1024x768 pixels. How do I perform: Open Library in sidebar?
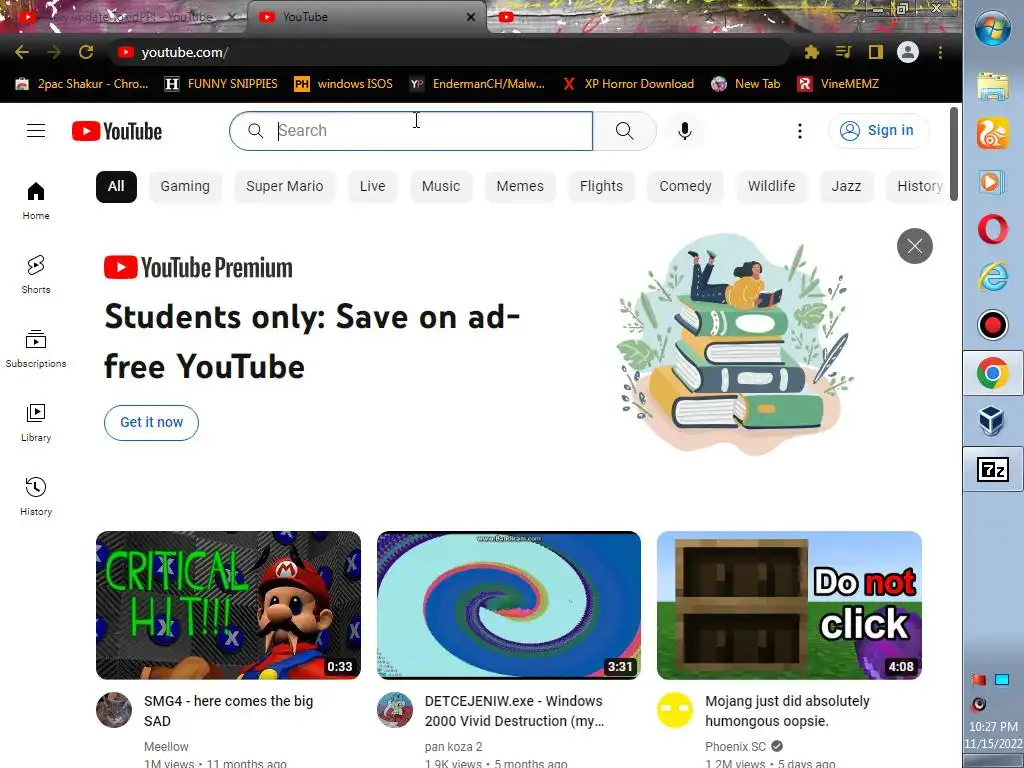36,423
